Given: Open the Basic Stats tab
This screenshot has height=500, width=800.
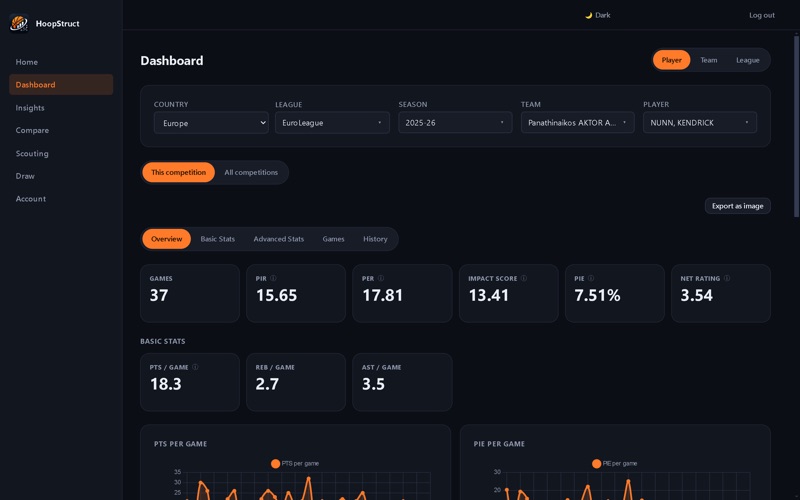Looking at the screenshot, I should 218,239.
